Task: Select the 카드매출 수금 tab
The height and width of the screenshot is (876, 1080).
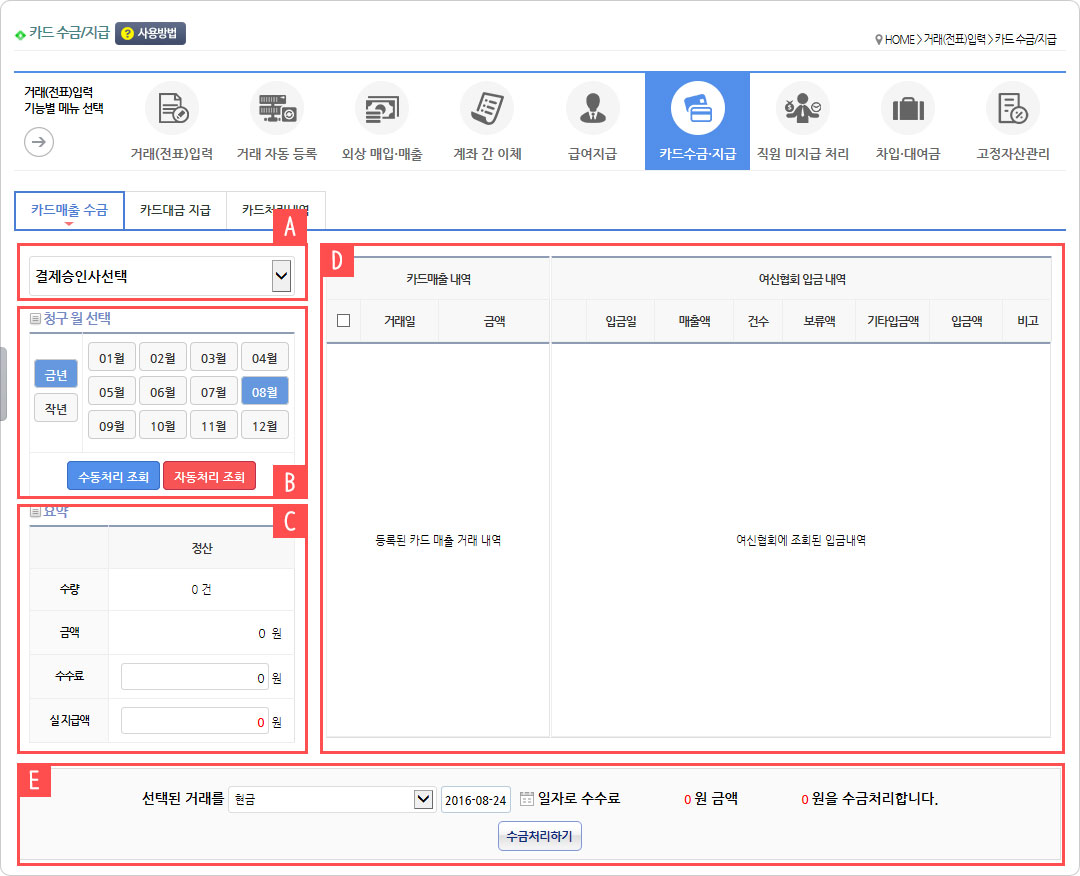Action: (x=69, y=211)
